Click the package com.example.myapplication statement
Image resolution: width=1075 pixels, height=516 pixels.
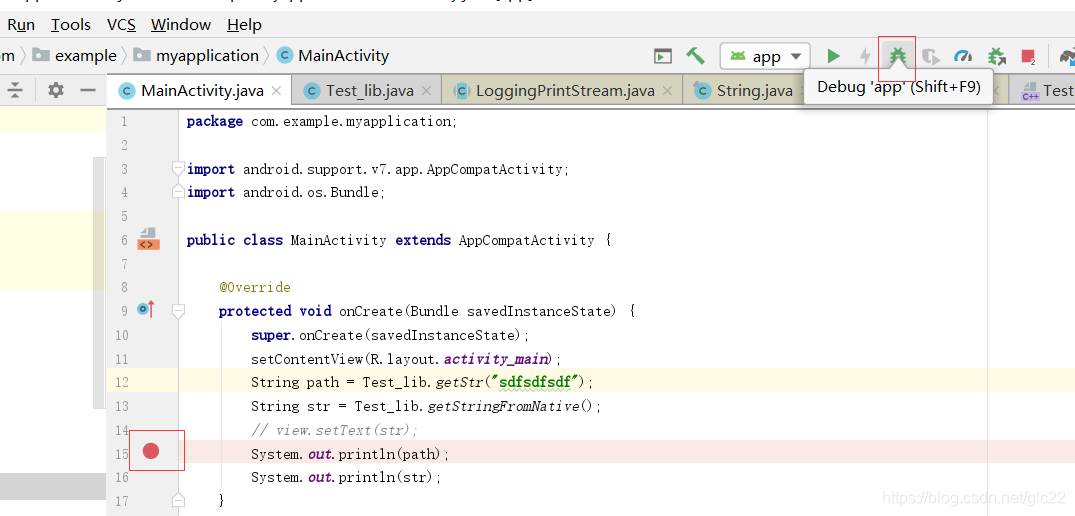(x=322, y=121)
